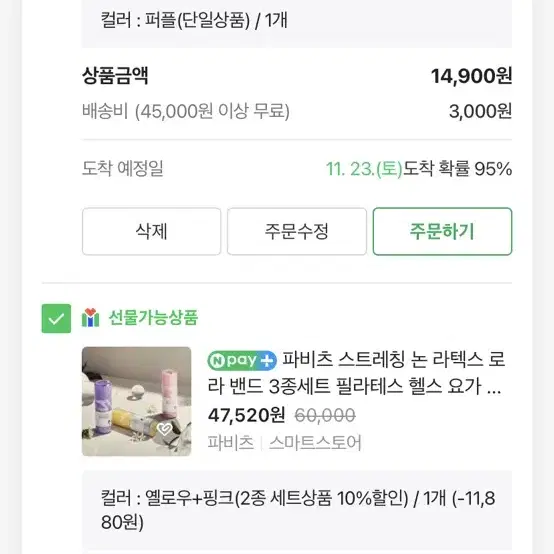Select the 옐로우+핑크 2종 세트상품 option box

[297, 511]
